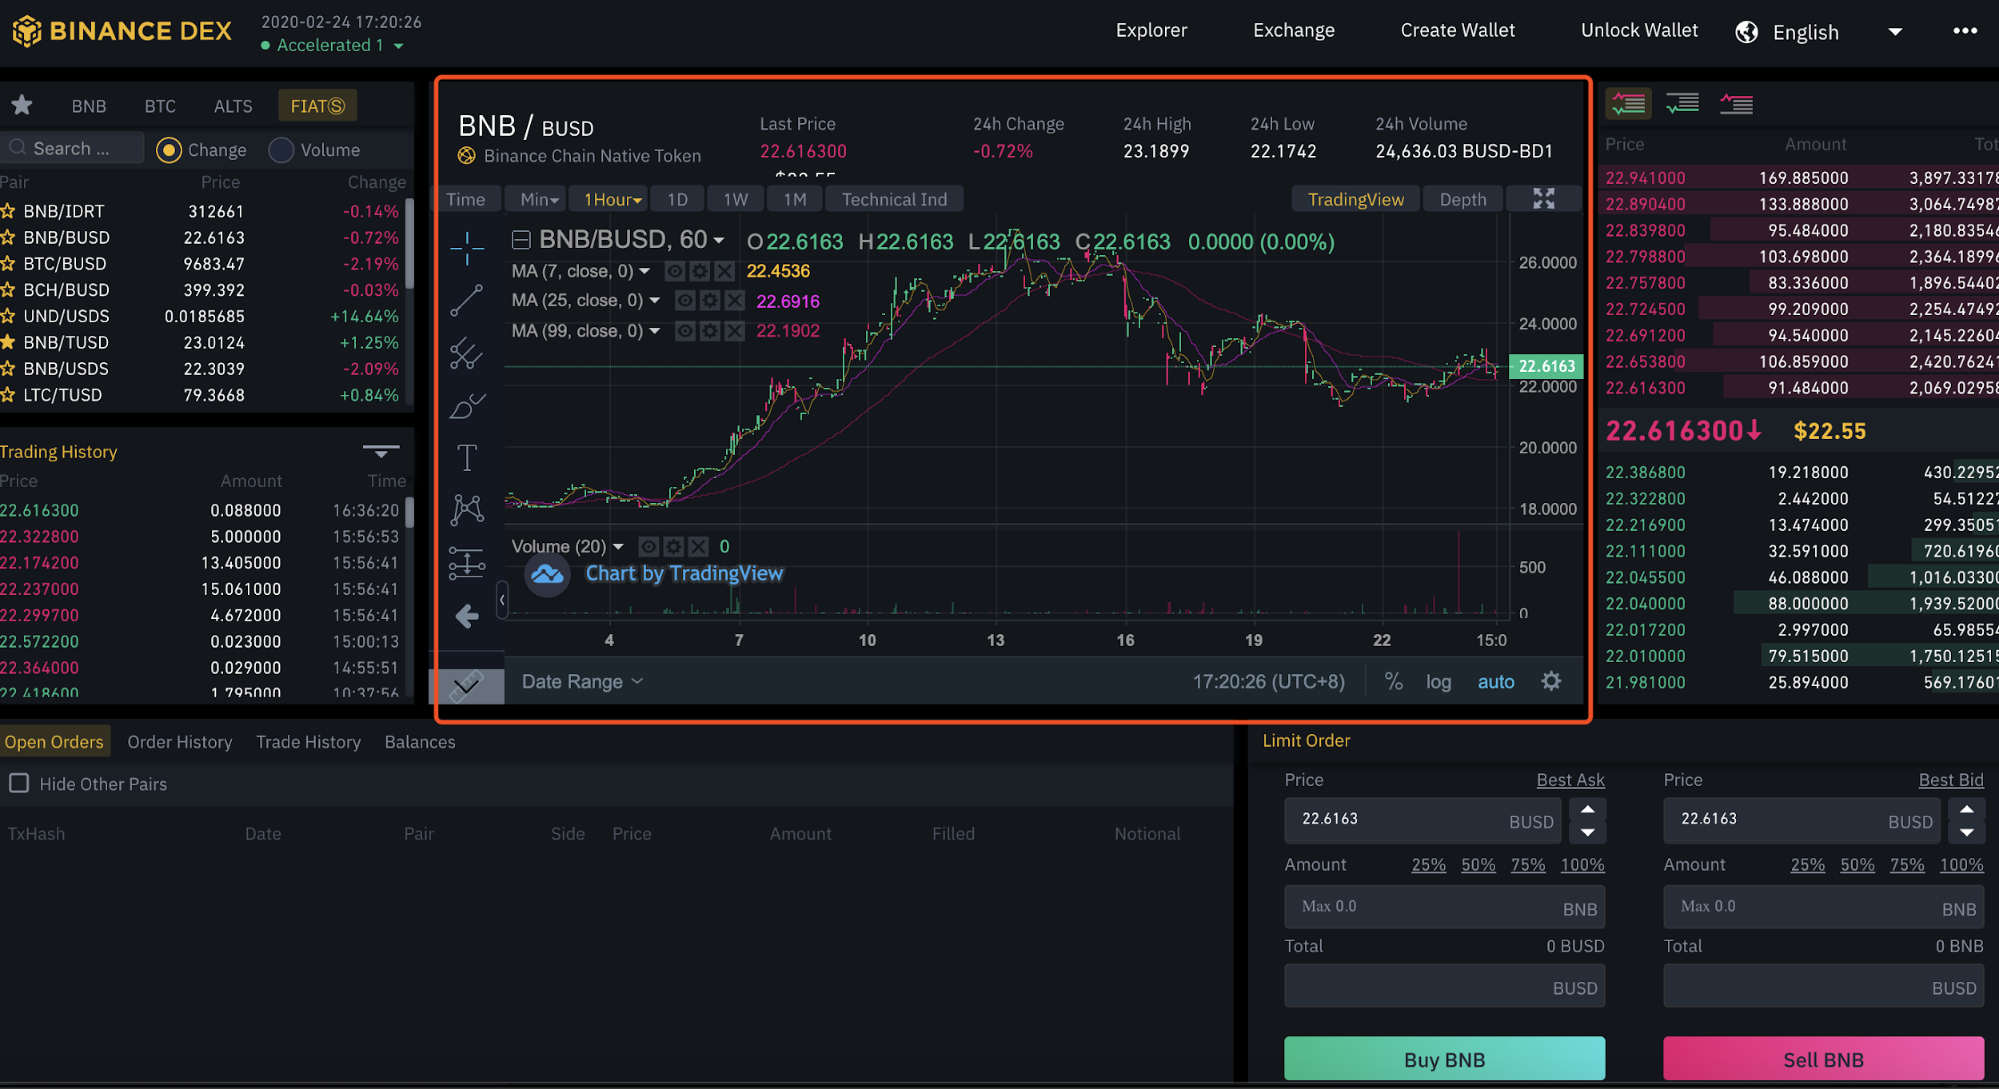Viewport: 1999px width, 1090px height.
Task: Click the TradingView cloud logo
Action: (547, 574)
